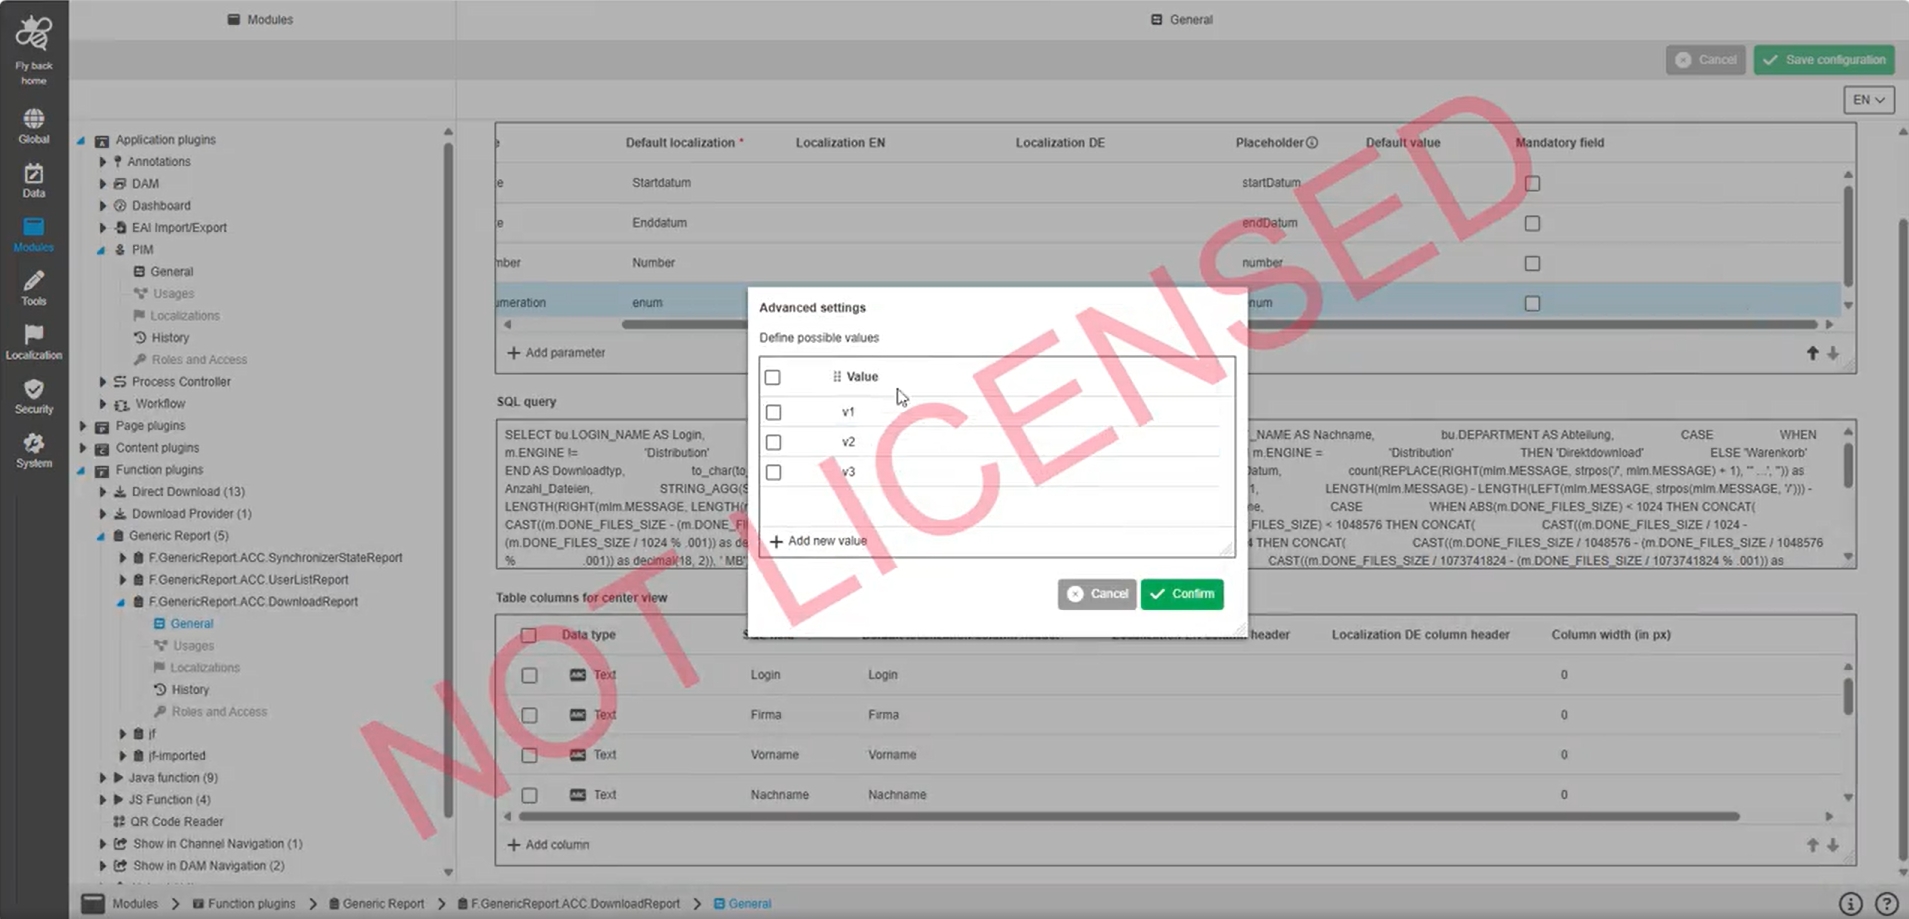Click the Placeholder info icon in the header
This screenshot has width=1909, height=919.
click(1312, 143)
